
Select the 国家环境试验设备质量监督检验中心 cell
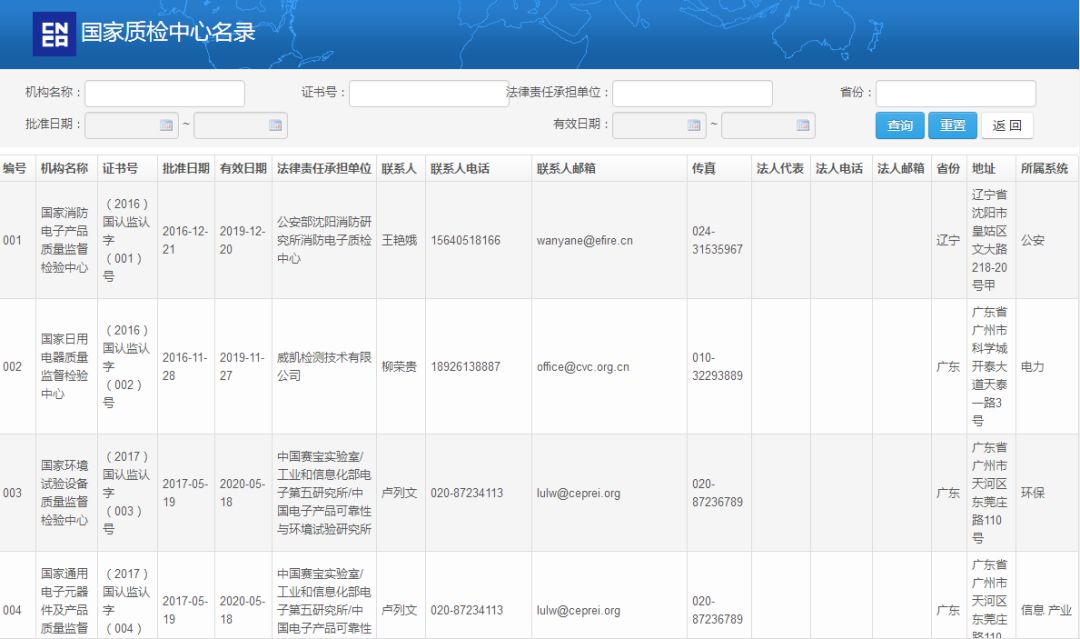tap(65, 492)
